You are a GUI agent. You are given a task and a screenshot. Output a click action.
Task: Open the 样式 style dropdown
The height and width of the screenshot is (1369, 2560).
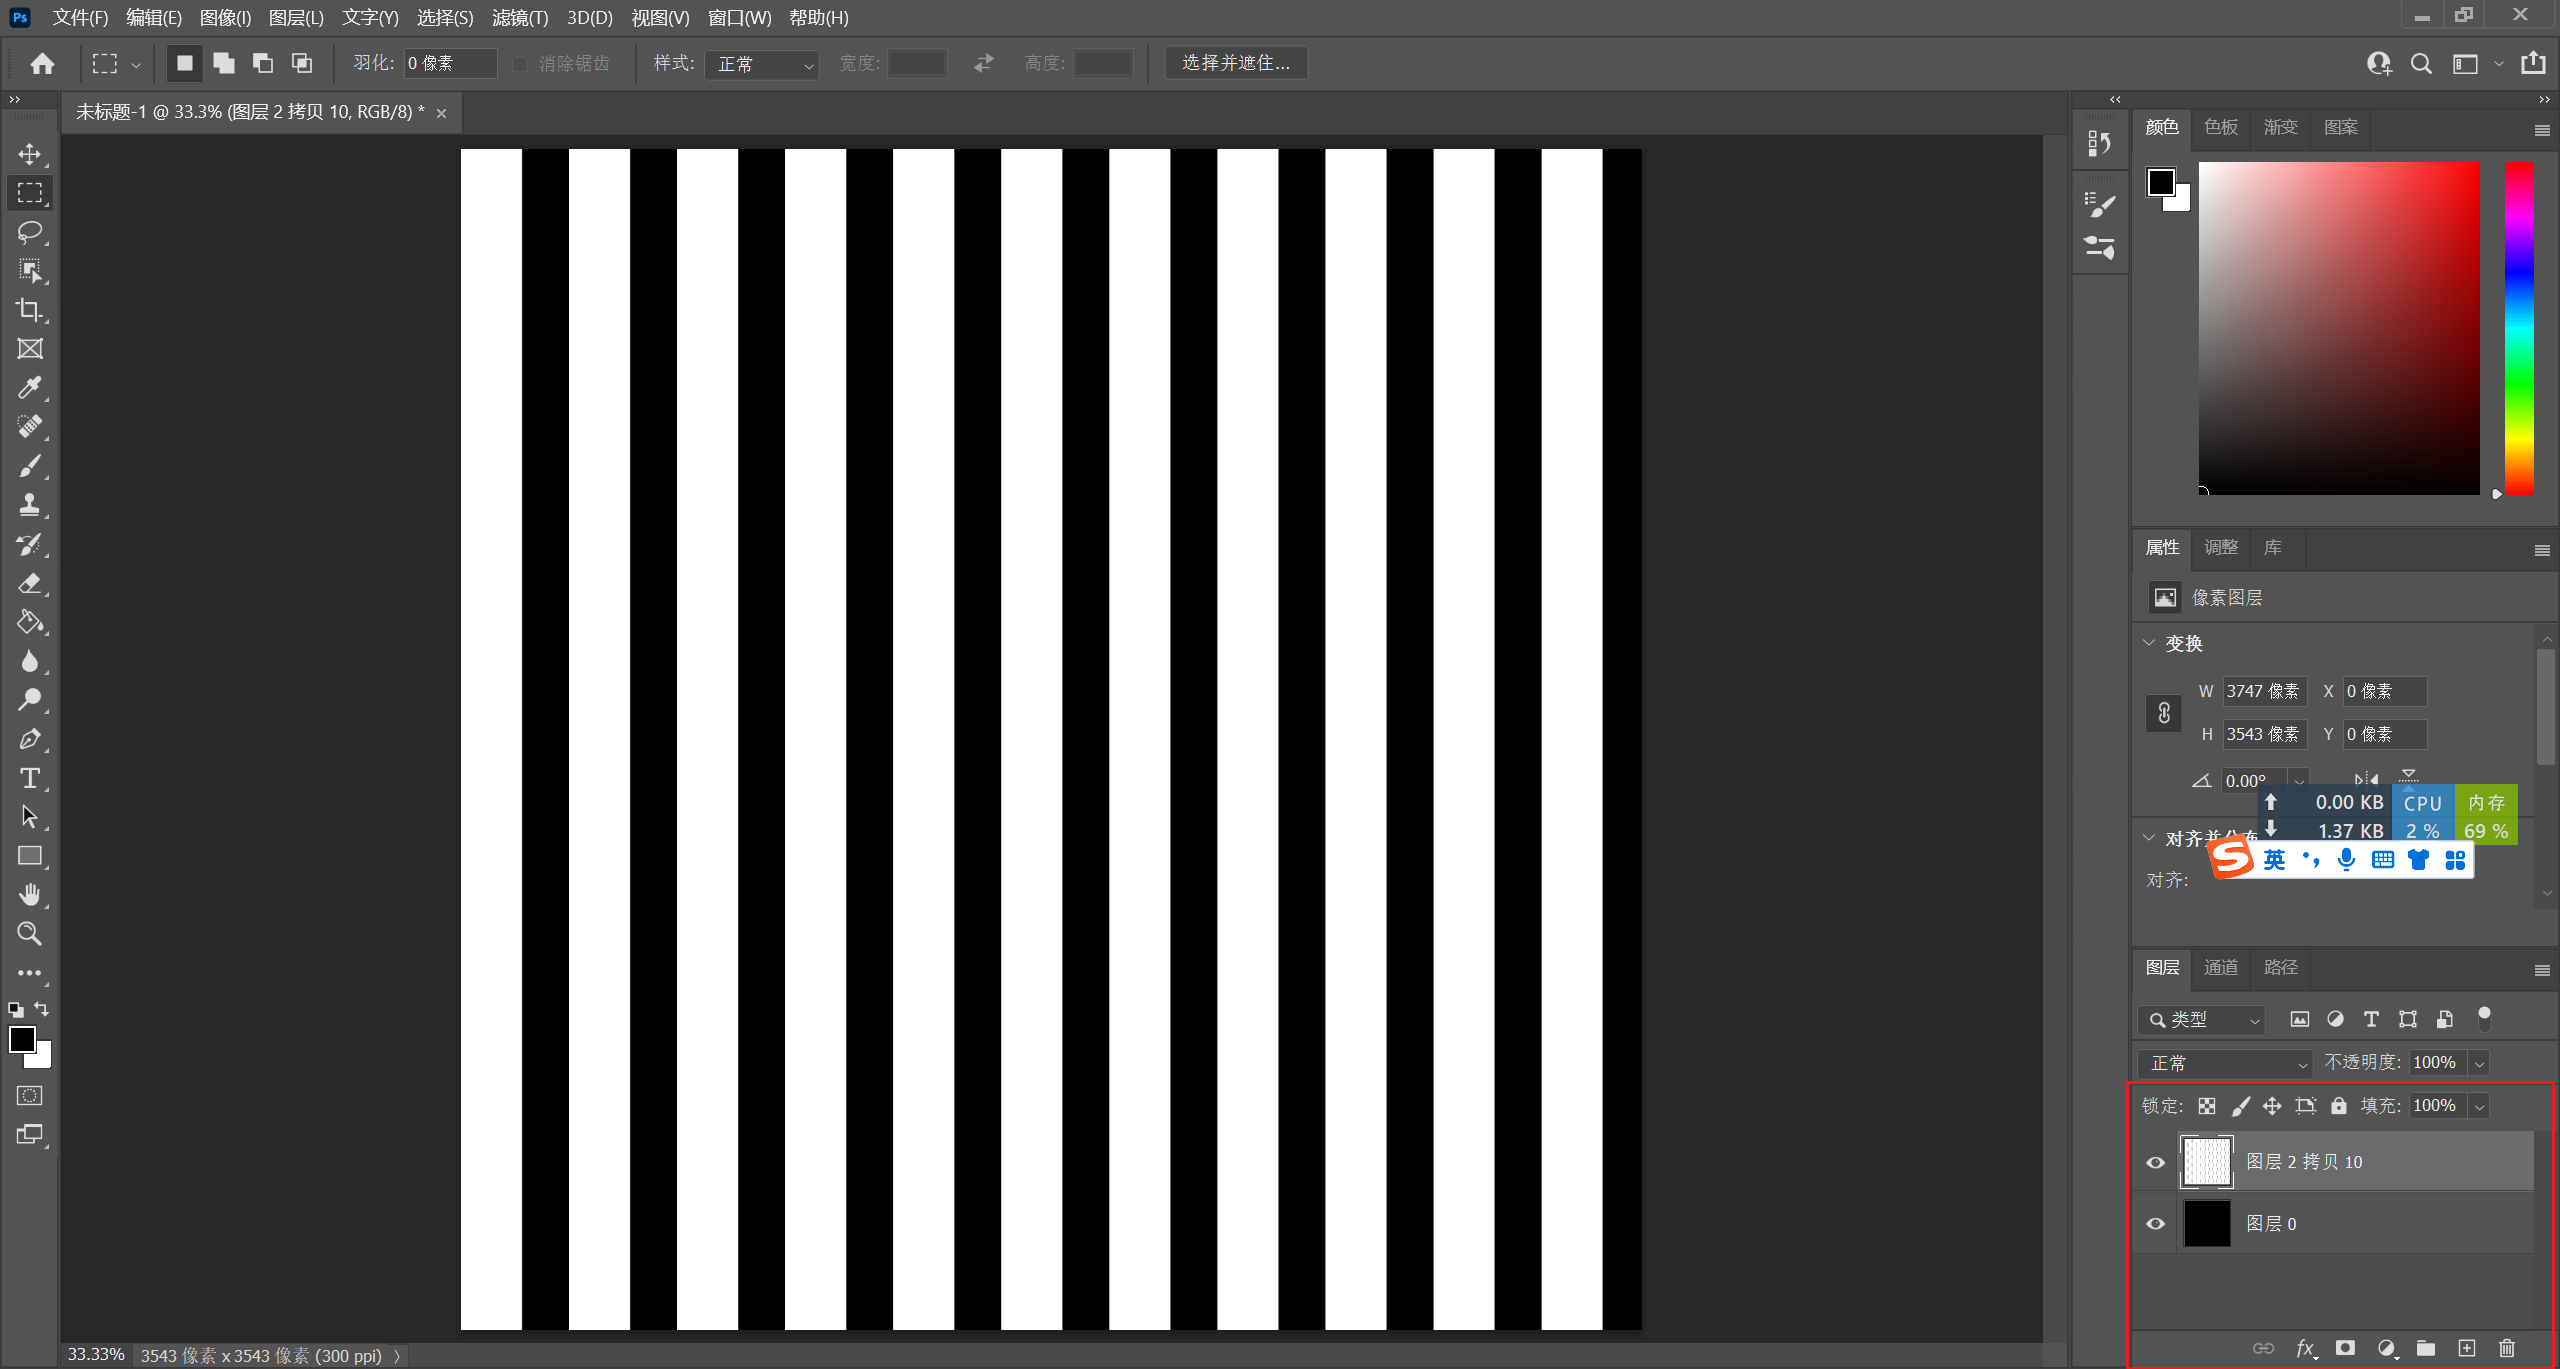click(762, 64)
